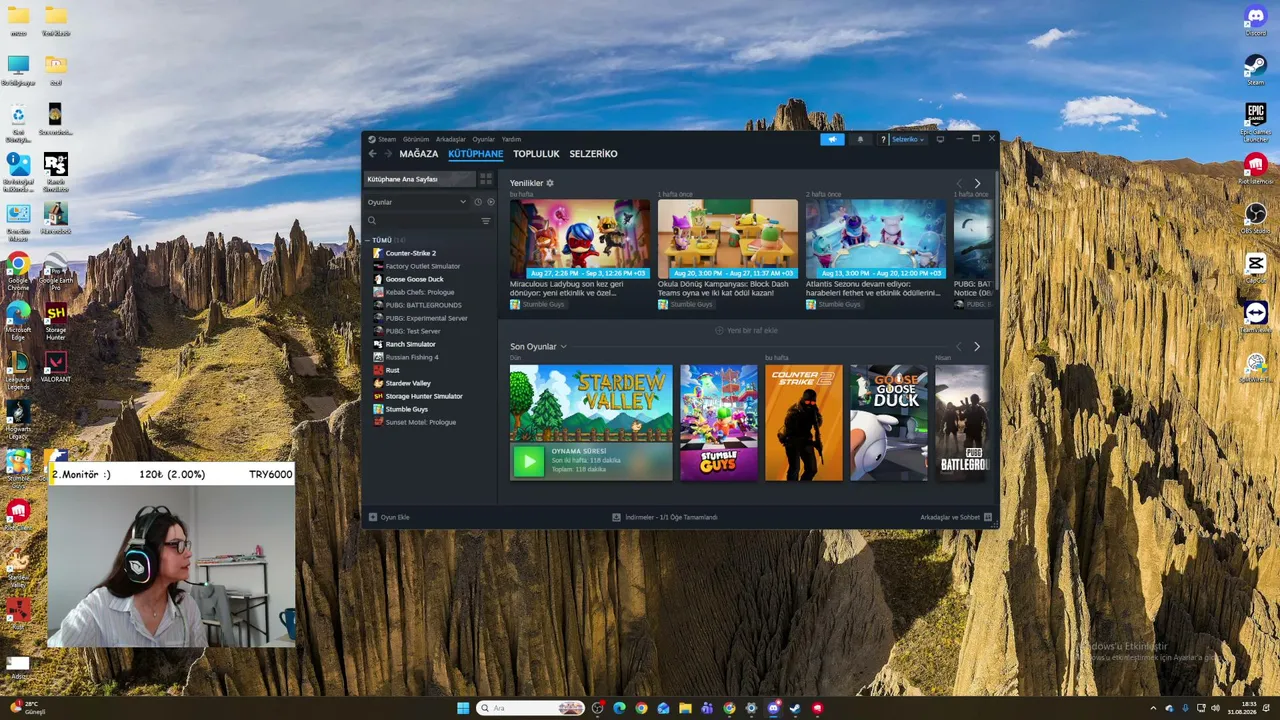This screenshot has width=1280, height=720.
Task: Click Kütüphane Ana Sayfası button
Action: pos(419,179)
